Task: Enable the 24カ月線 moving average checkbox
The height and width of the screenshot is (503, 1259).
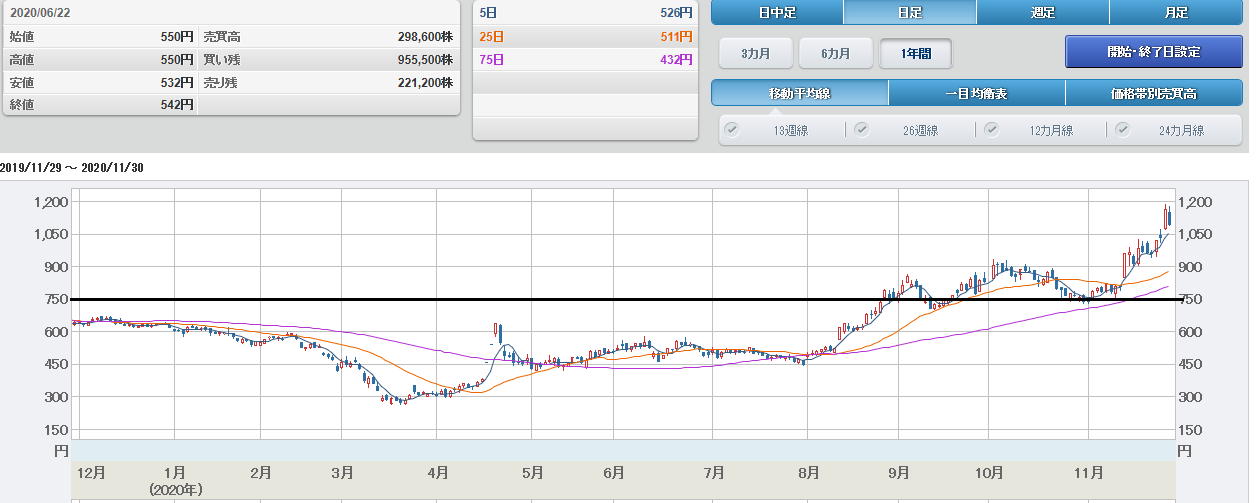Action: [1122, 130]
